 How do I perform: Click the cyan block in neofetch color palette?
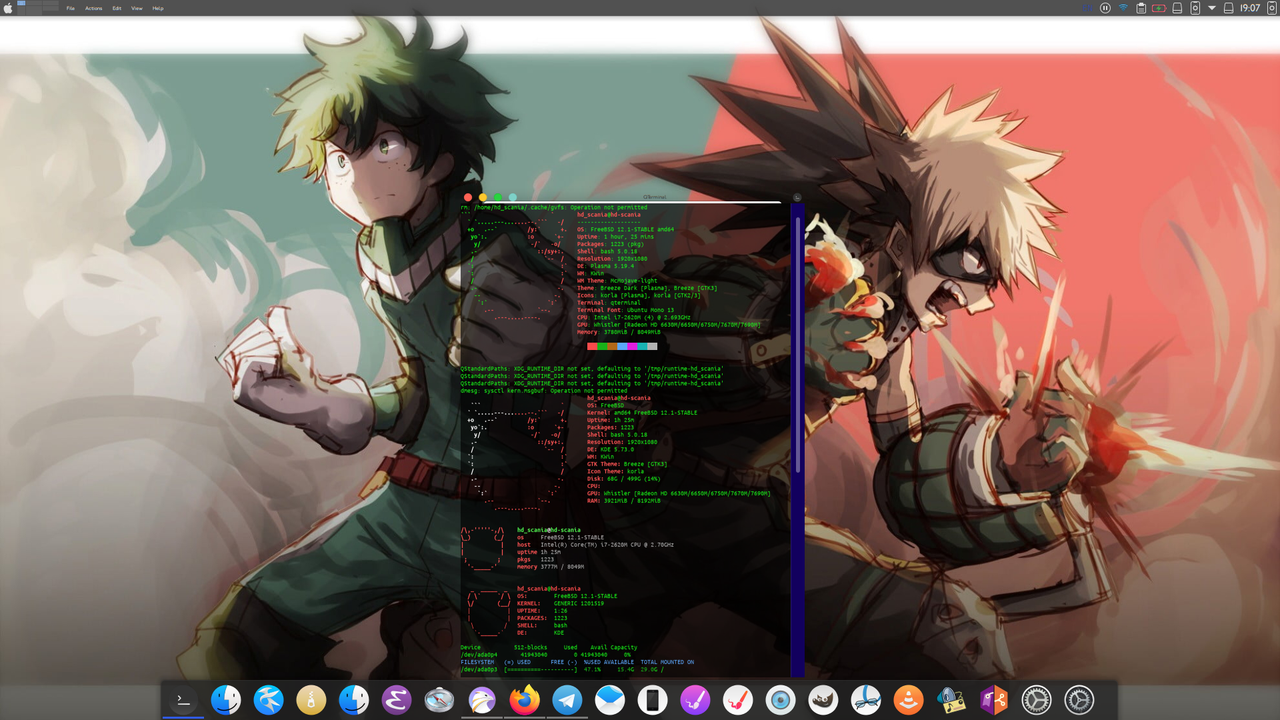[x=643, y=346]
